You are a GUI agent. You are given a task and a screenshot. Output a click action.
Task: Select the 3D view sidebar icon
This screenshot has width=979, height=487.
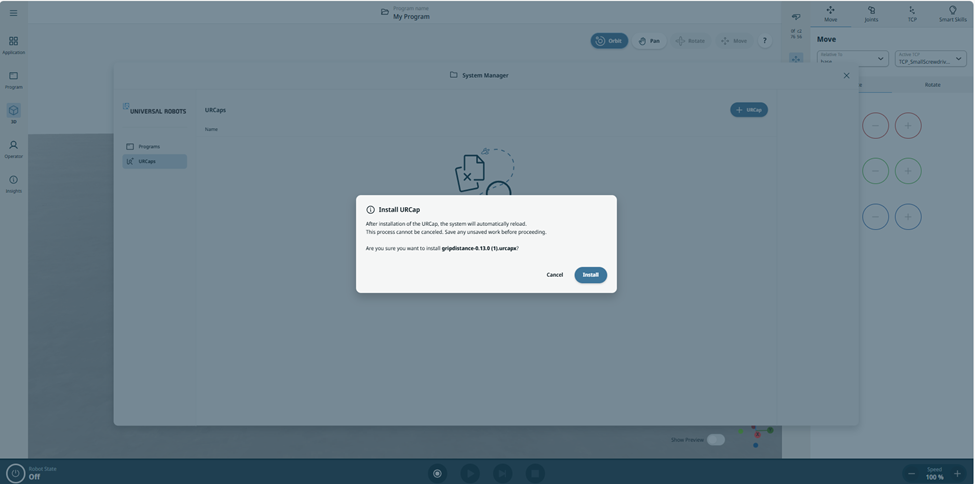pyautogui.click(x=13, y=113)
